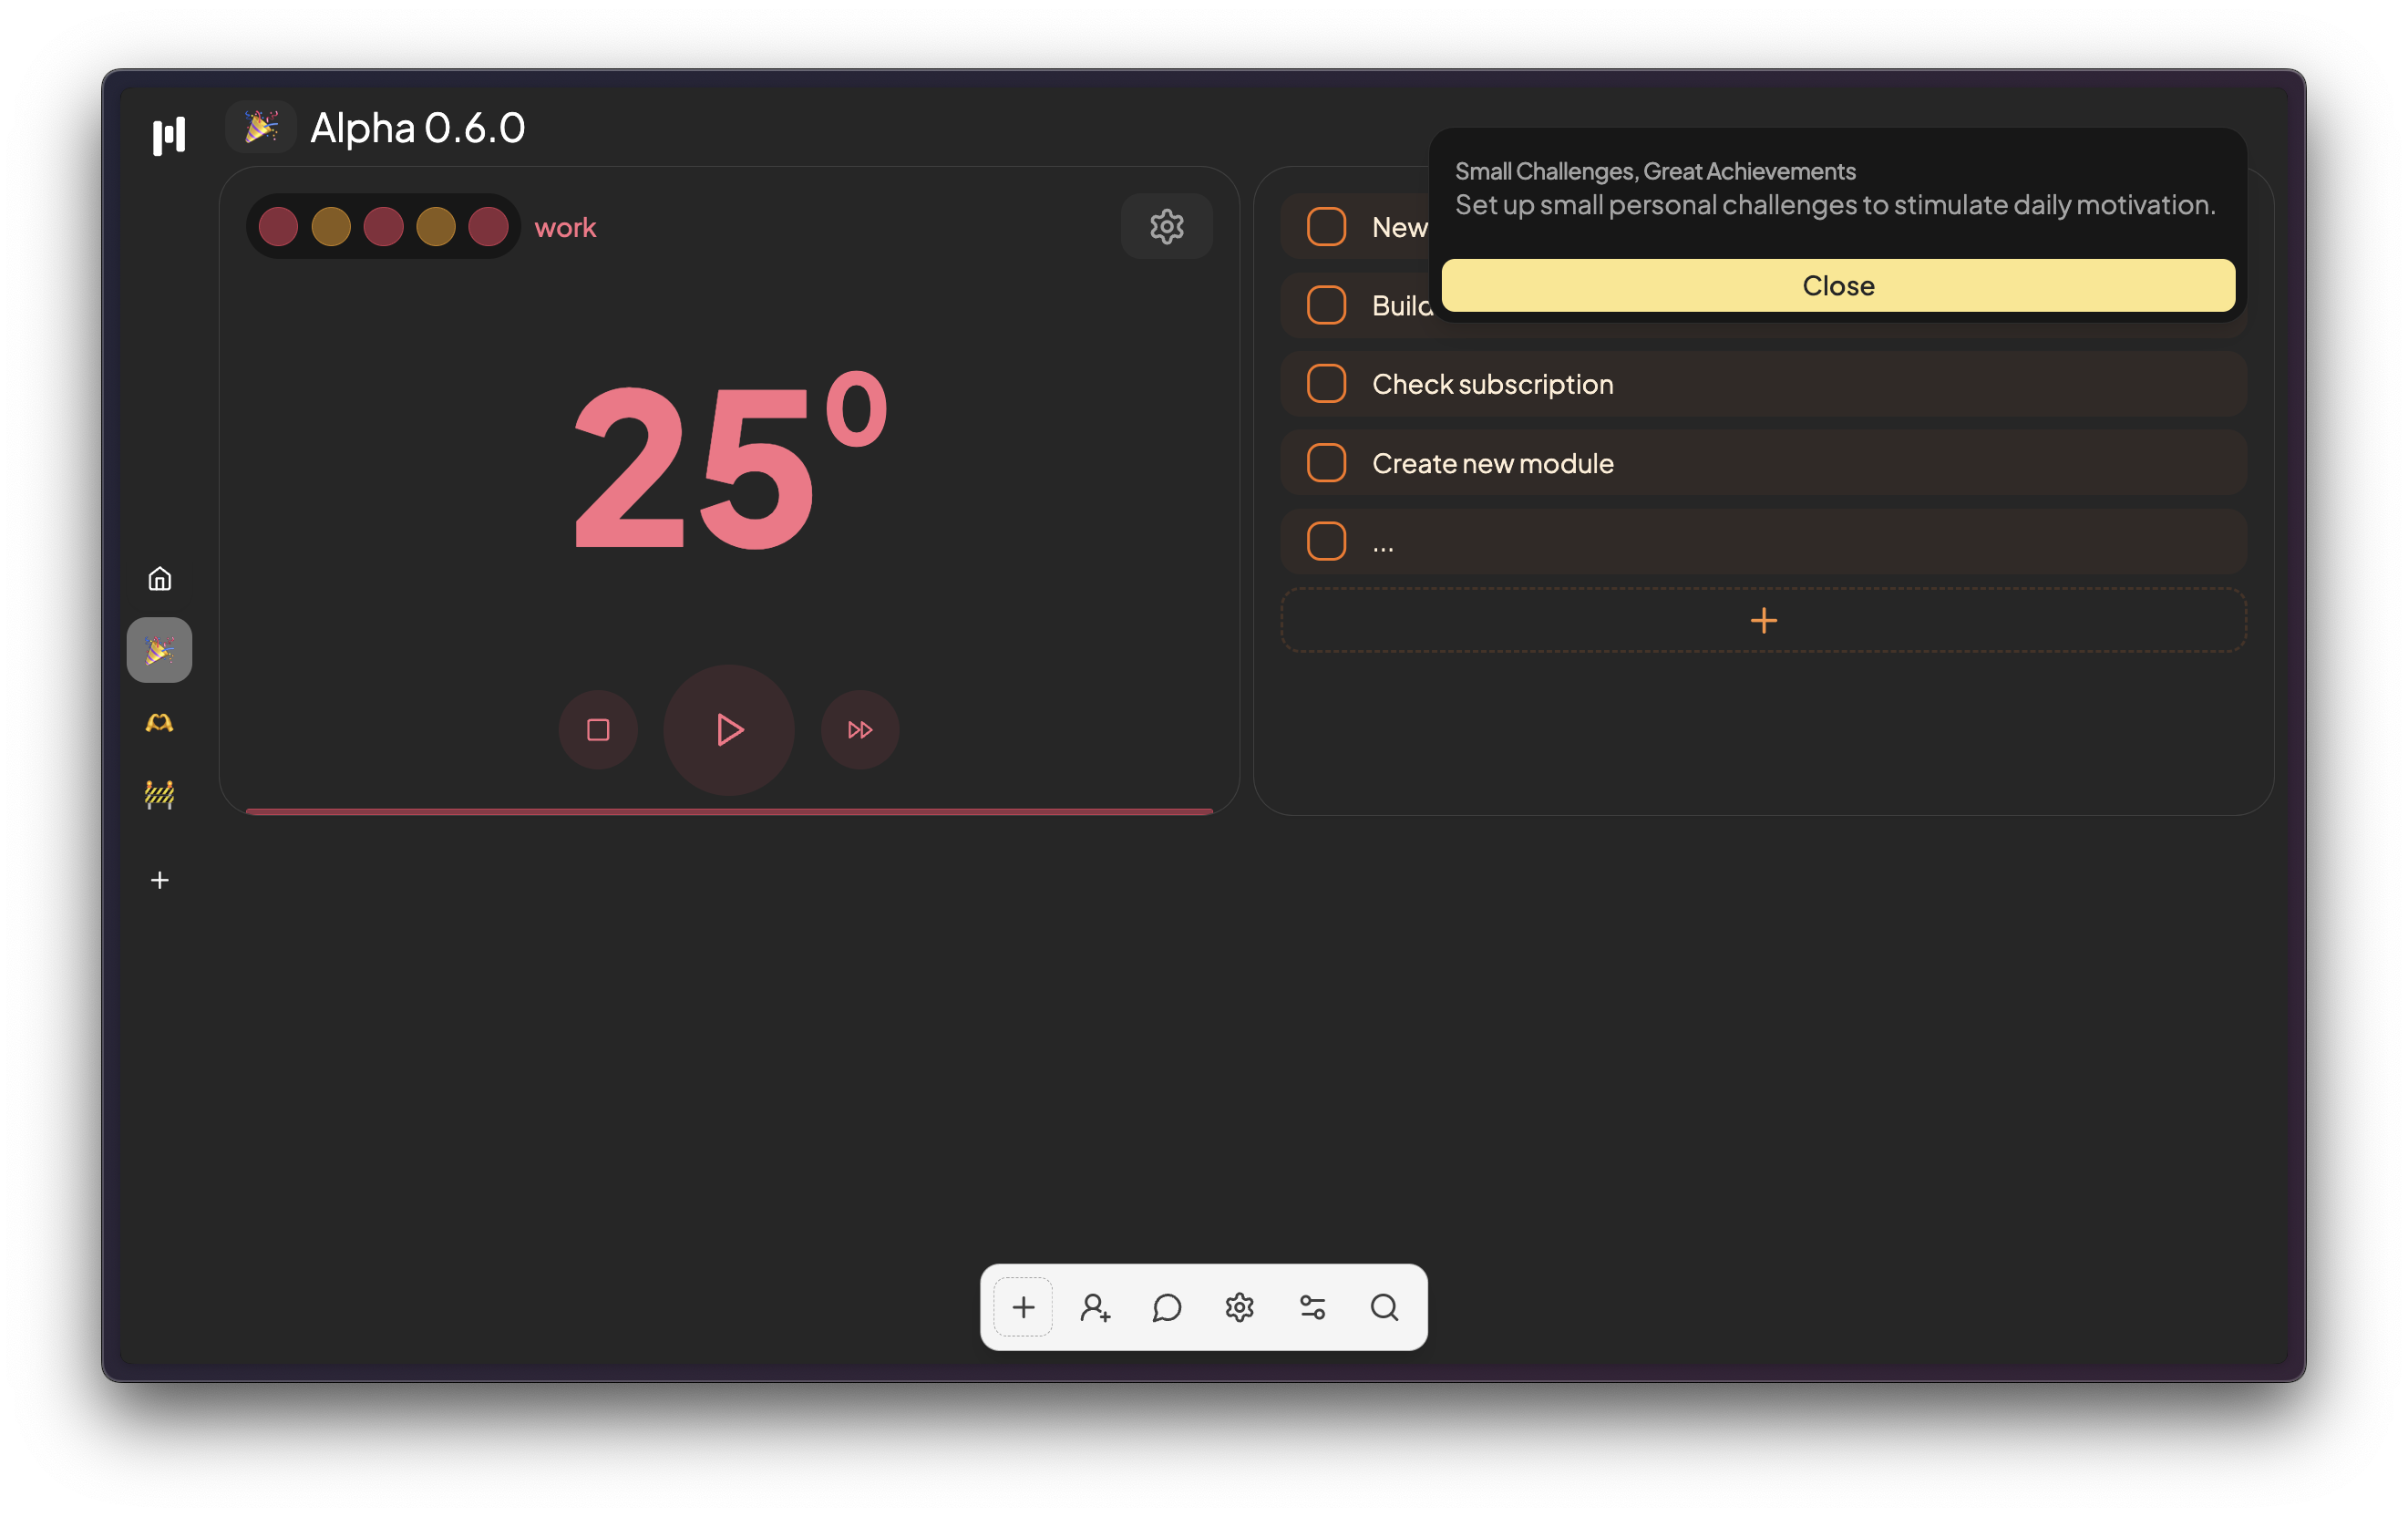Screen dimensions: 2408x1517
Task: Close the Small Challenges tooltip
Action: click(x=1838, y=284)
